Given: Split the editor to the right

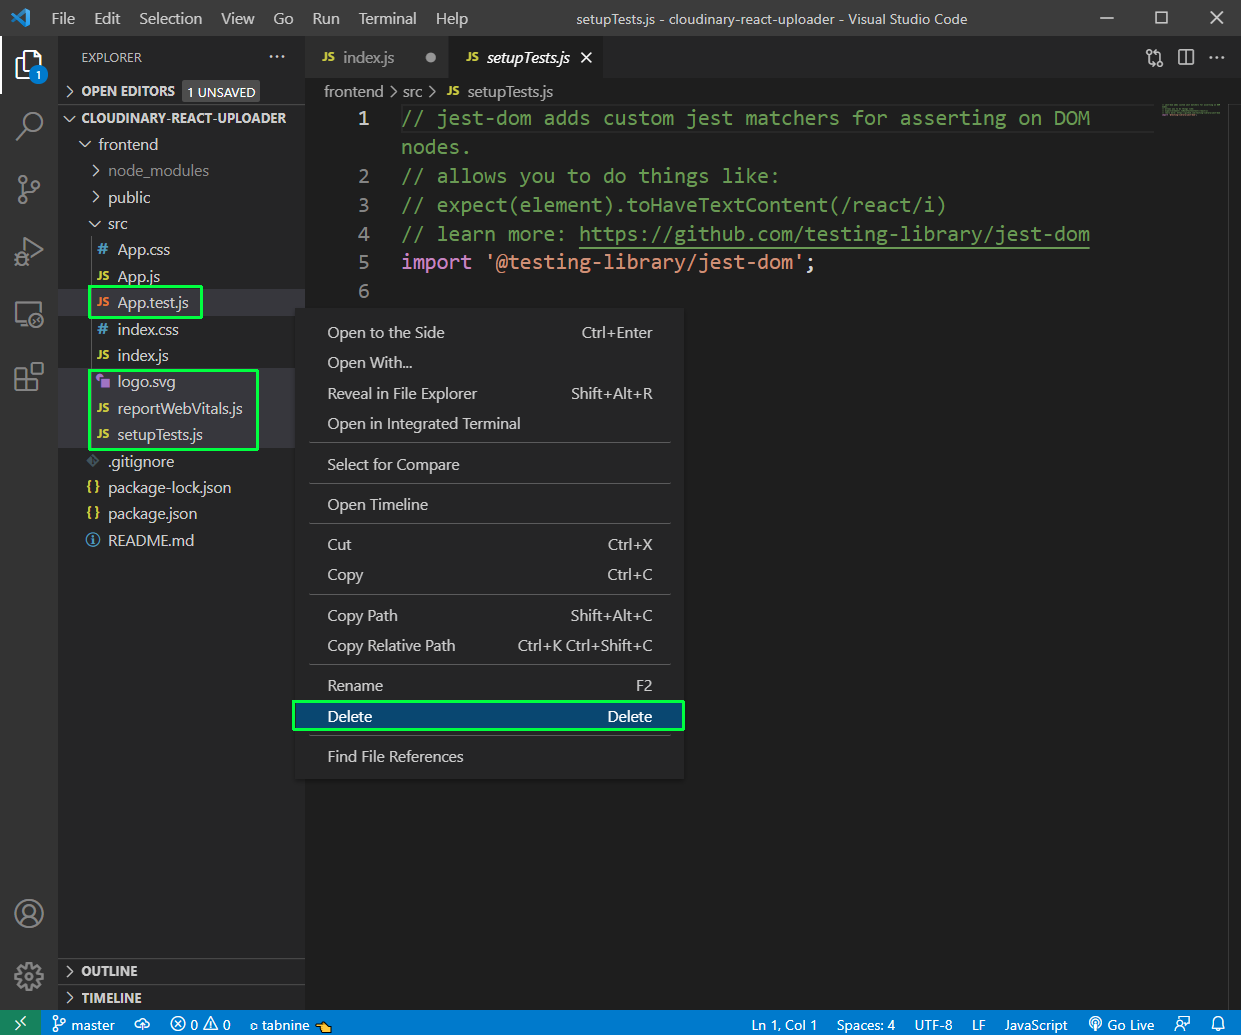Looking at the screenshot, I should [1186, 58].
